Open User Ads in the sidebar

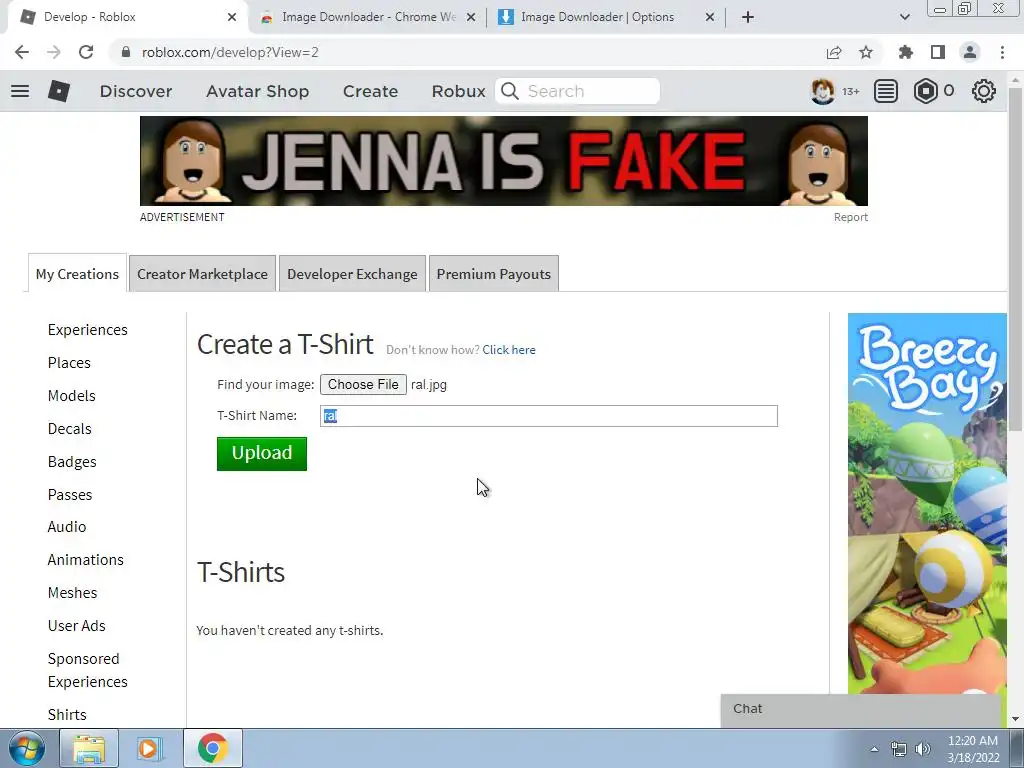[76, 626]
